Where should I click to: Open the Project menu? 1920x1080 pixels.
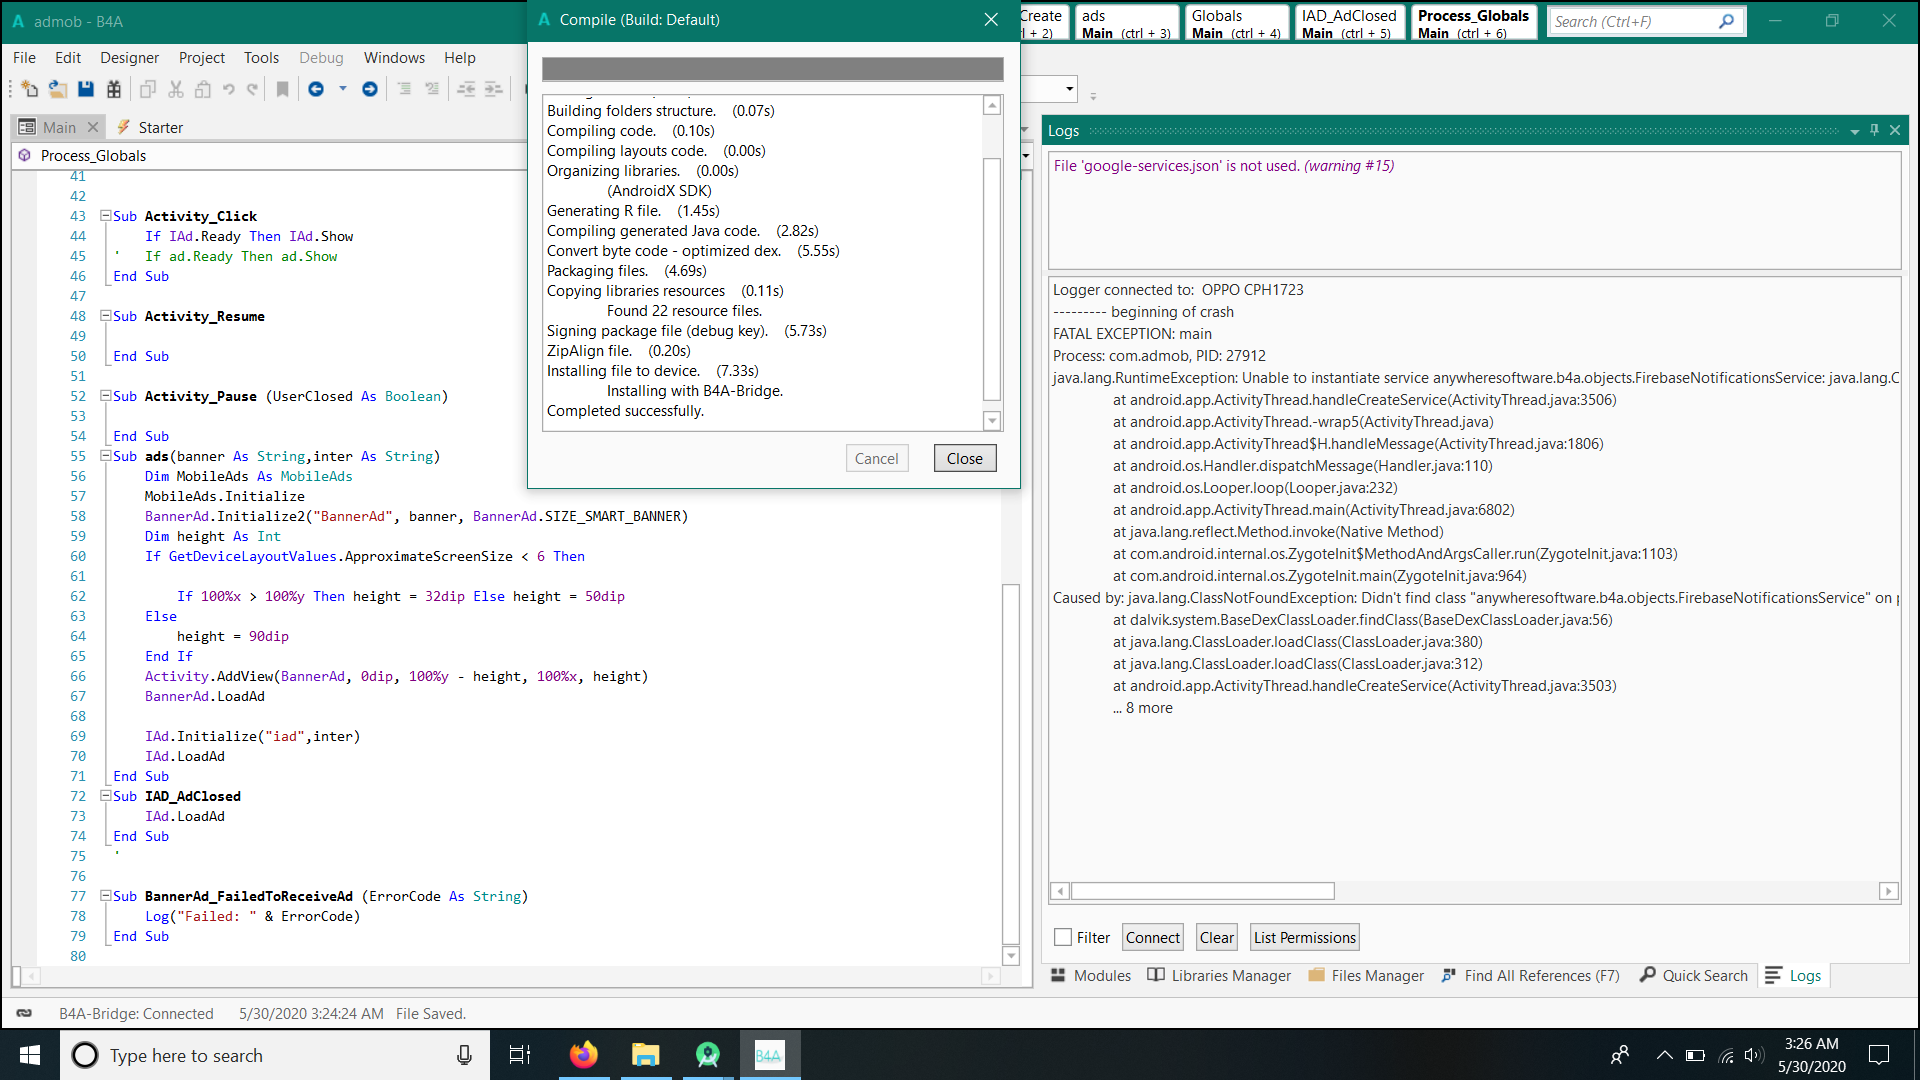(201, 58)
